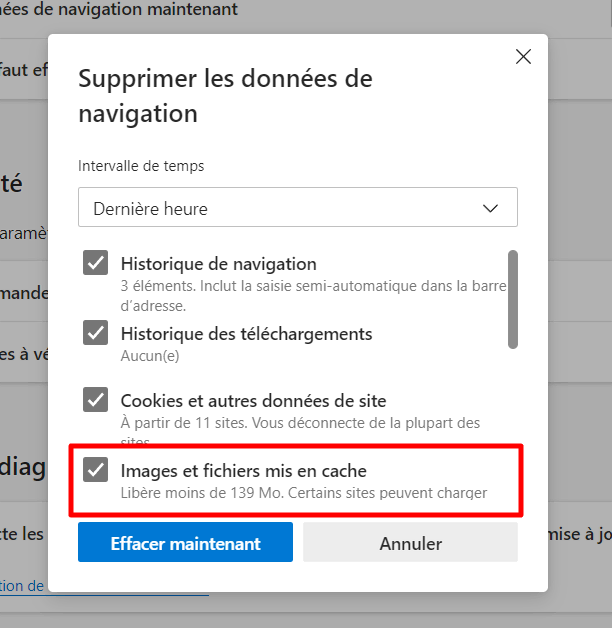Screen dimensions: 612x628
Task: Open the Intervalle de temps dropdown
Action: (x=297, y=208)
